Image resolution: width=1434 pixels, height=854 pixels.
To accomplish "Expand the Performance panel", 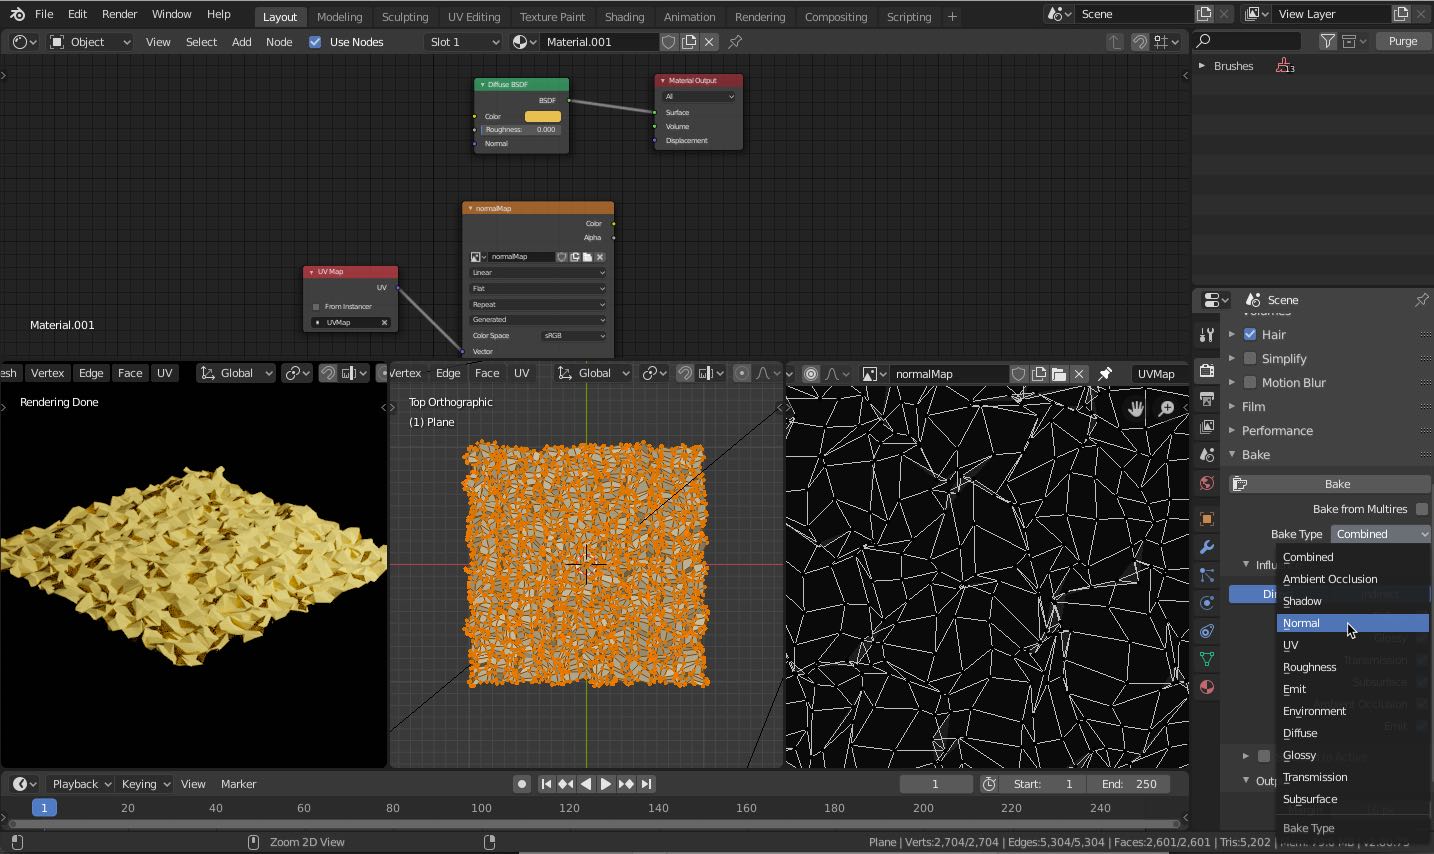I will 1276,430.
